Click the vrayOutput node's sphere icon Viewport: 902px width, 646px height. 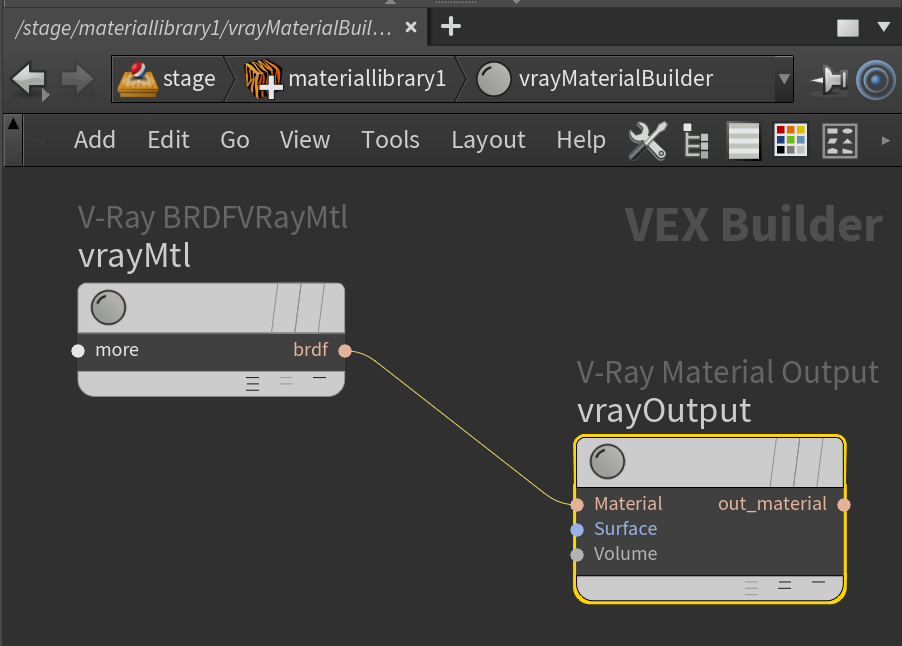tap(607, 461)
